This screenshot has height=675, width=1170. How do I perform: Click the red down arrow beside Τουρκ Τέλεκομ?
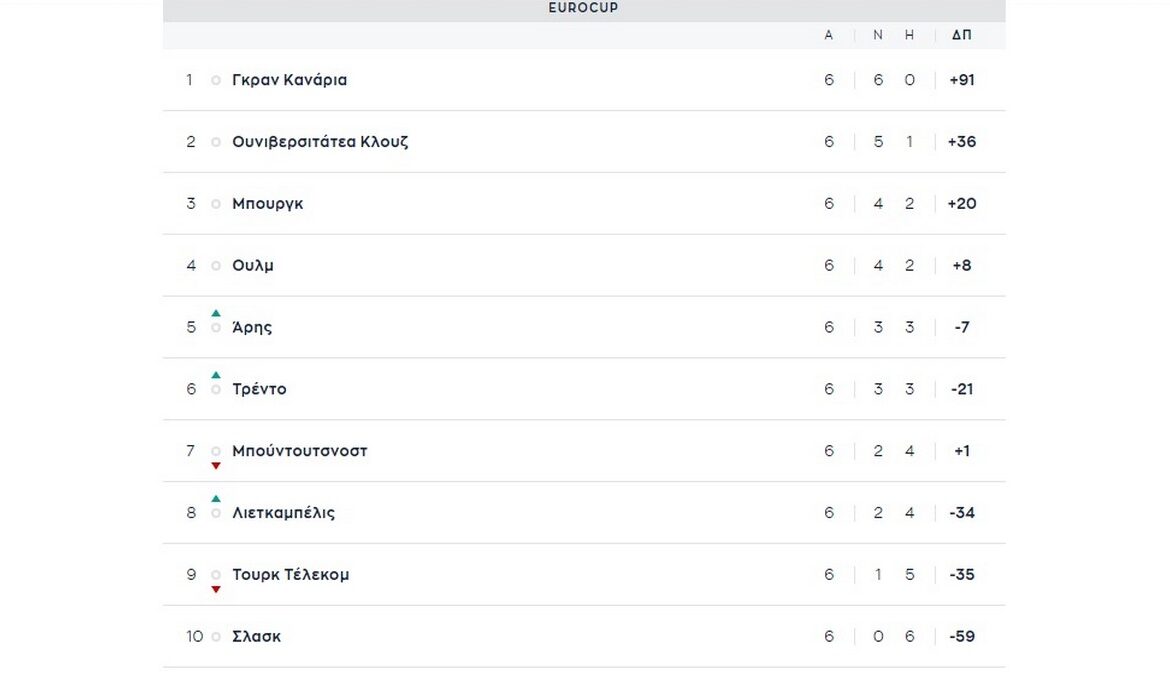tap(216, 590)
